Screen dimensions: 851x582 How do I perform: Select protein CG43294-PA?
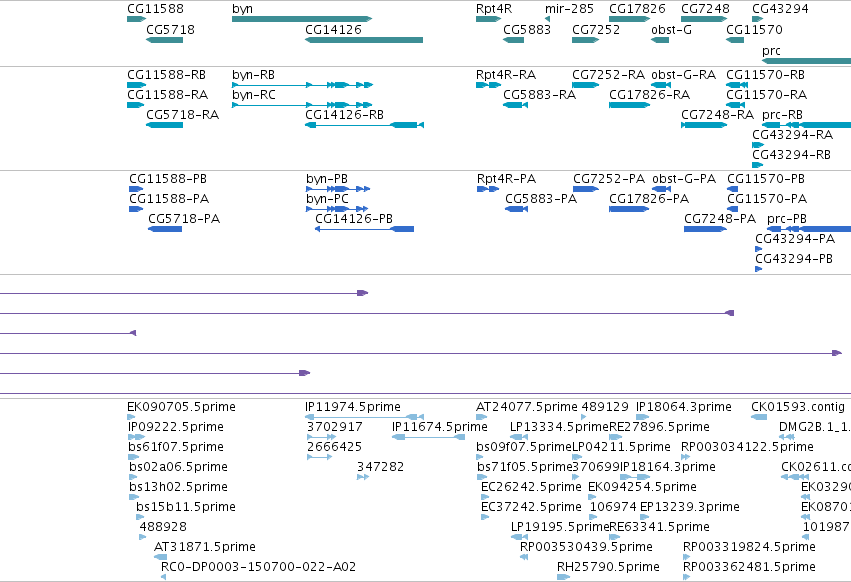tap(759, 249)
